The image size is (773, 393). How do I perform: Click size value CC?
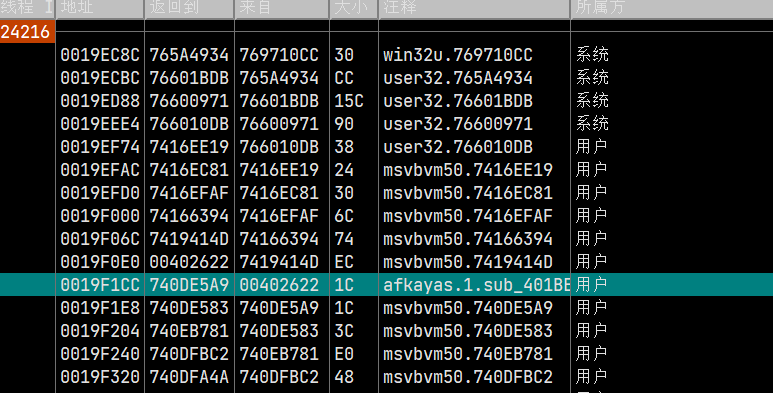click(344, 78)
